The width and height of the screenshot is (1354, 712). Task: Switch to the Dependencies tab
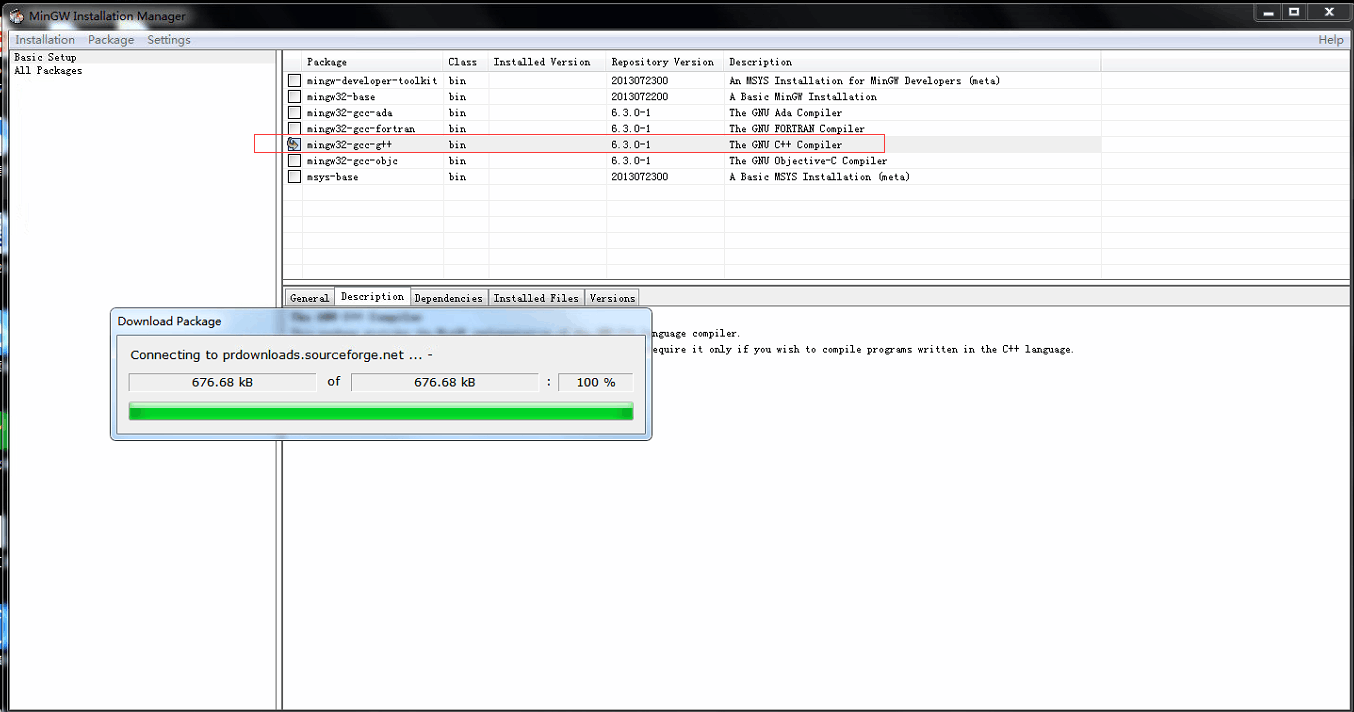point(448,298)
